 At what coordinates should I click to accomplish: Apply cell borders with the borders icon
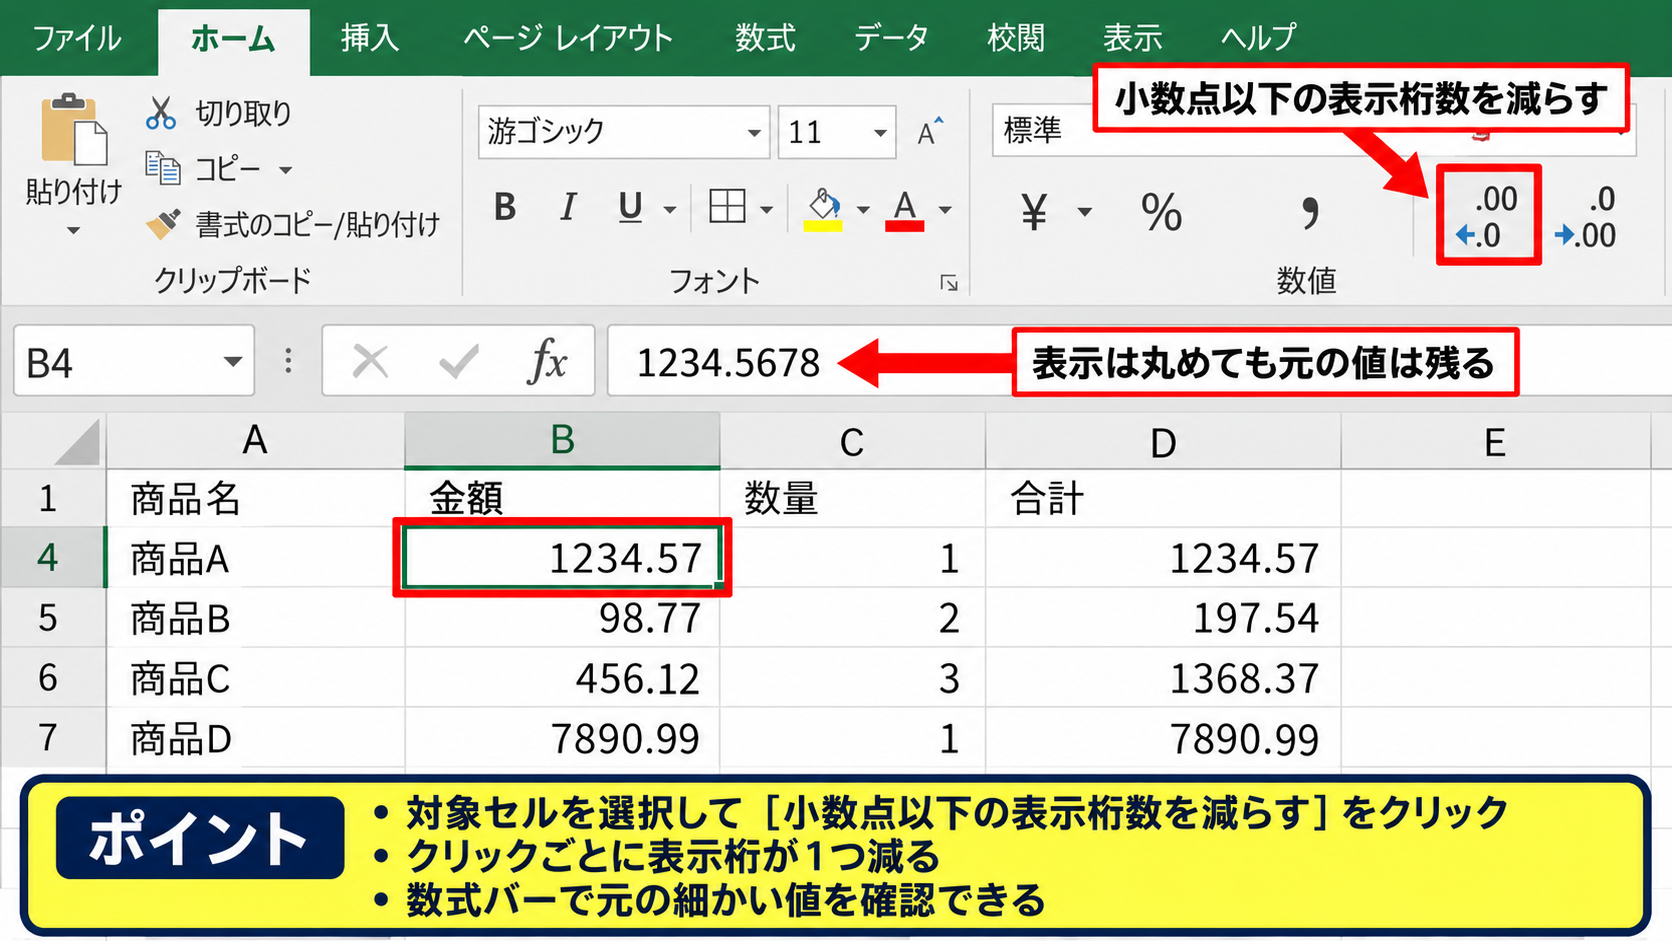point(727,207)
